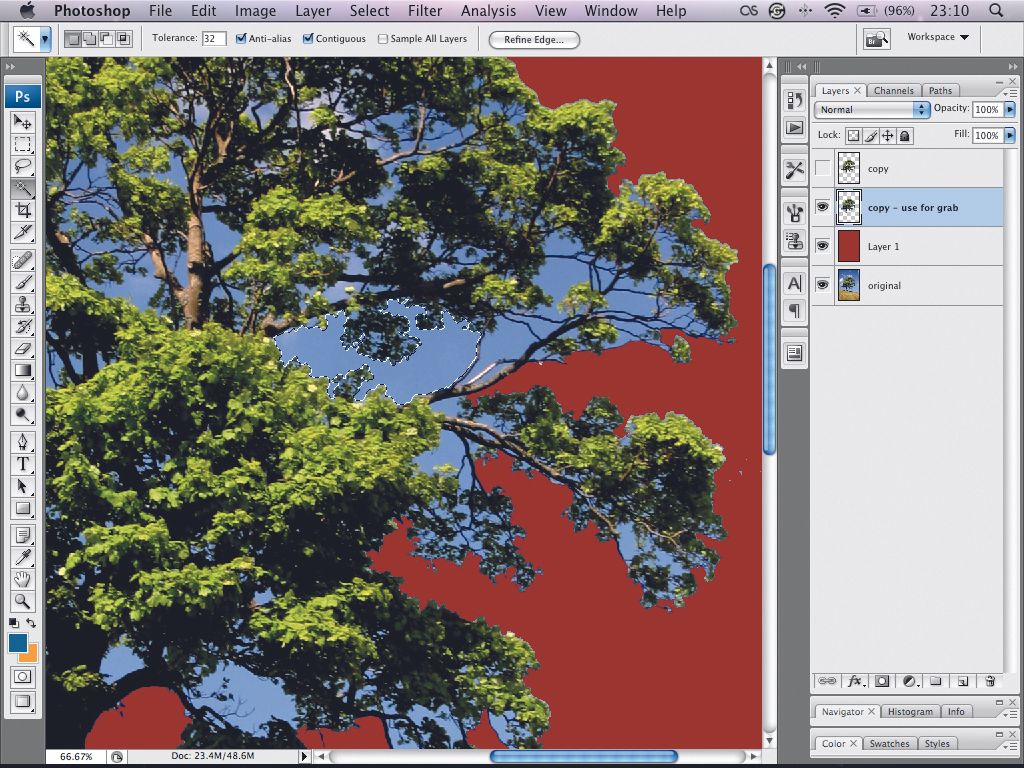Select the Crop tool
The image size is (1024, 768).
tap(22, 209)
